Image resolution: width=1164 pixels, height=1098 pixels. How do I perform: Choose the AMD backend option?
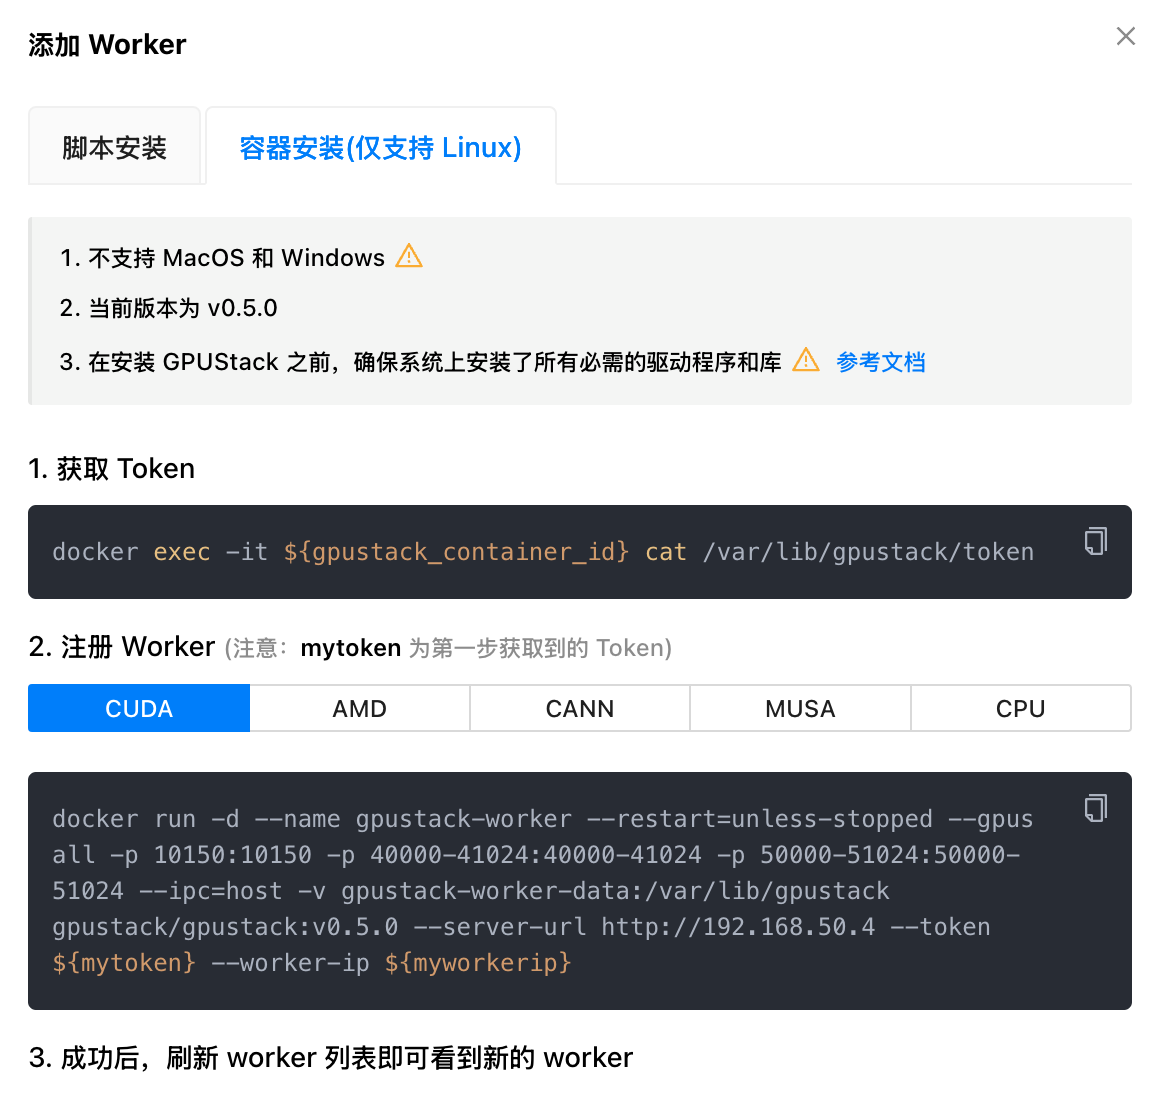359,708
